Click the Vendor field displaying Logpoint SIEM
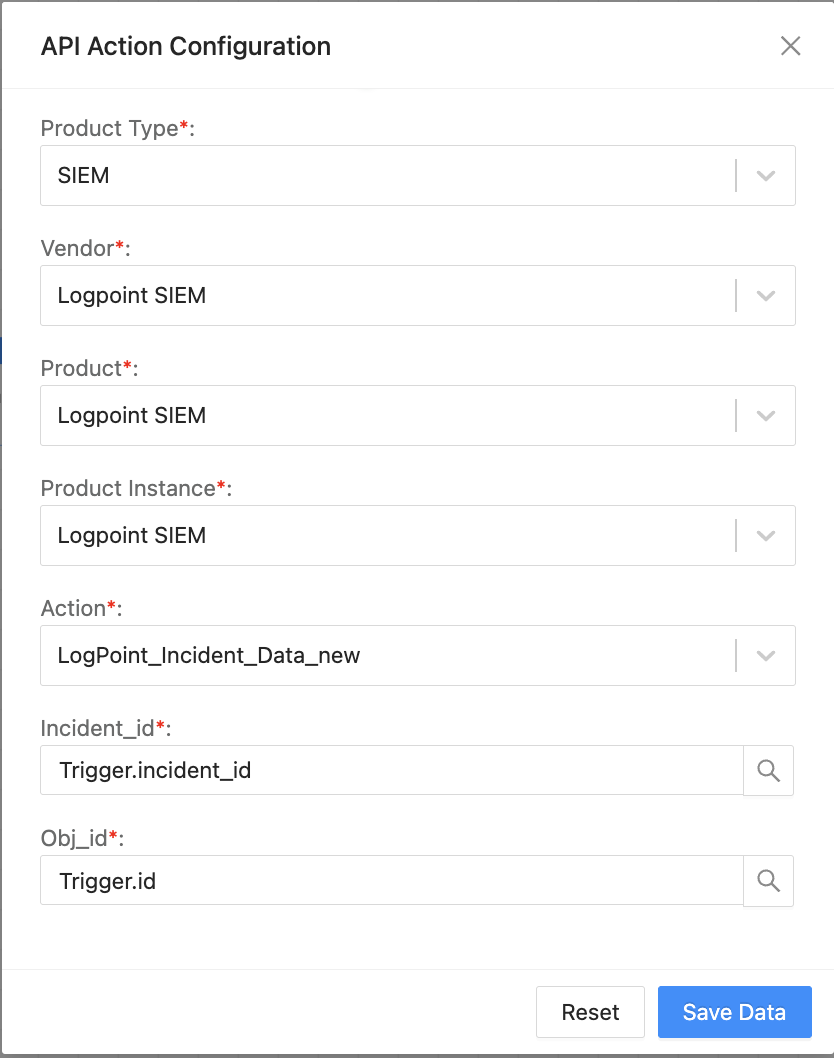The image size is (834, 1058). [x=131, y=295]
